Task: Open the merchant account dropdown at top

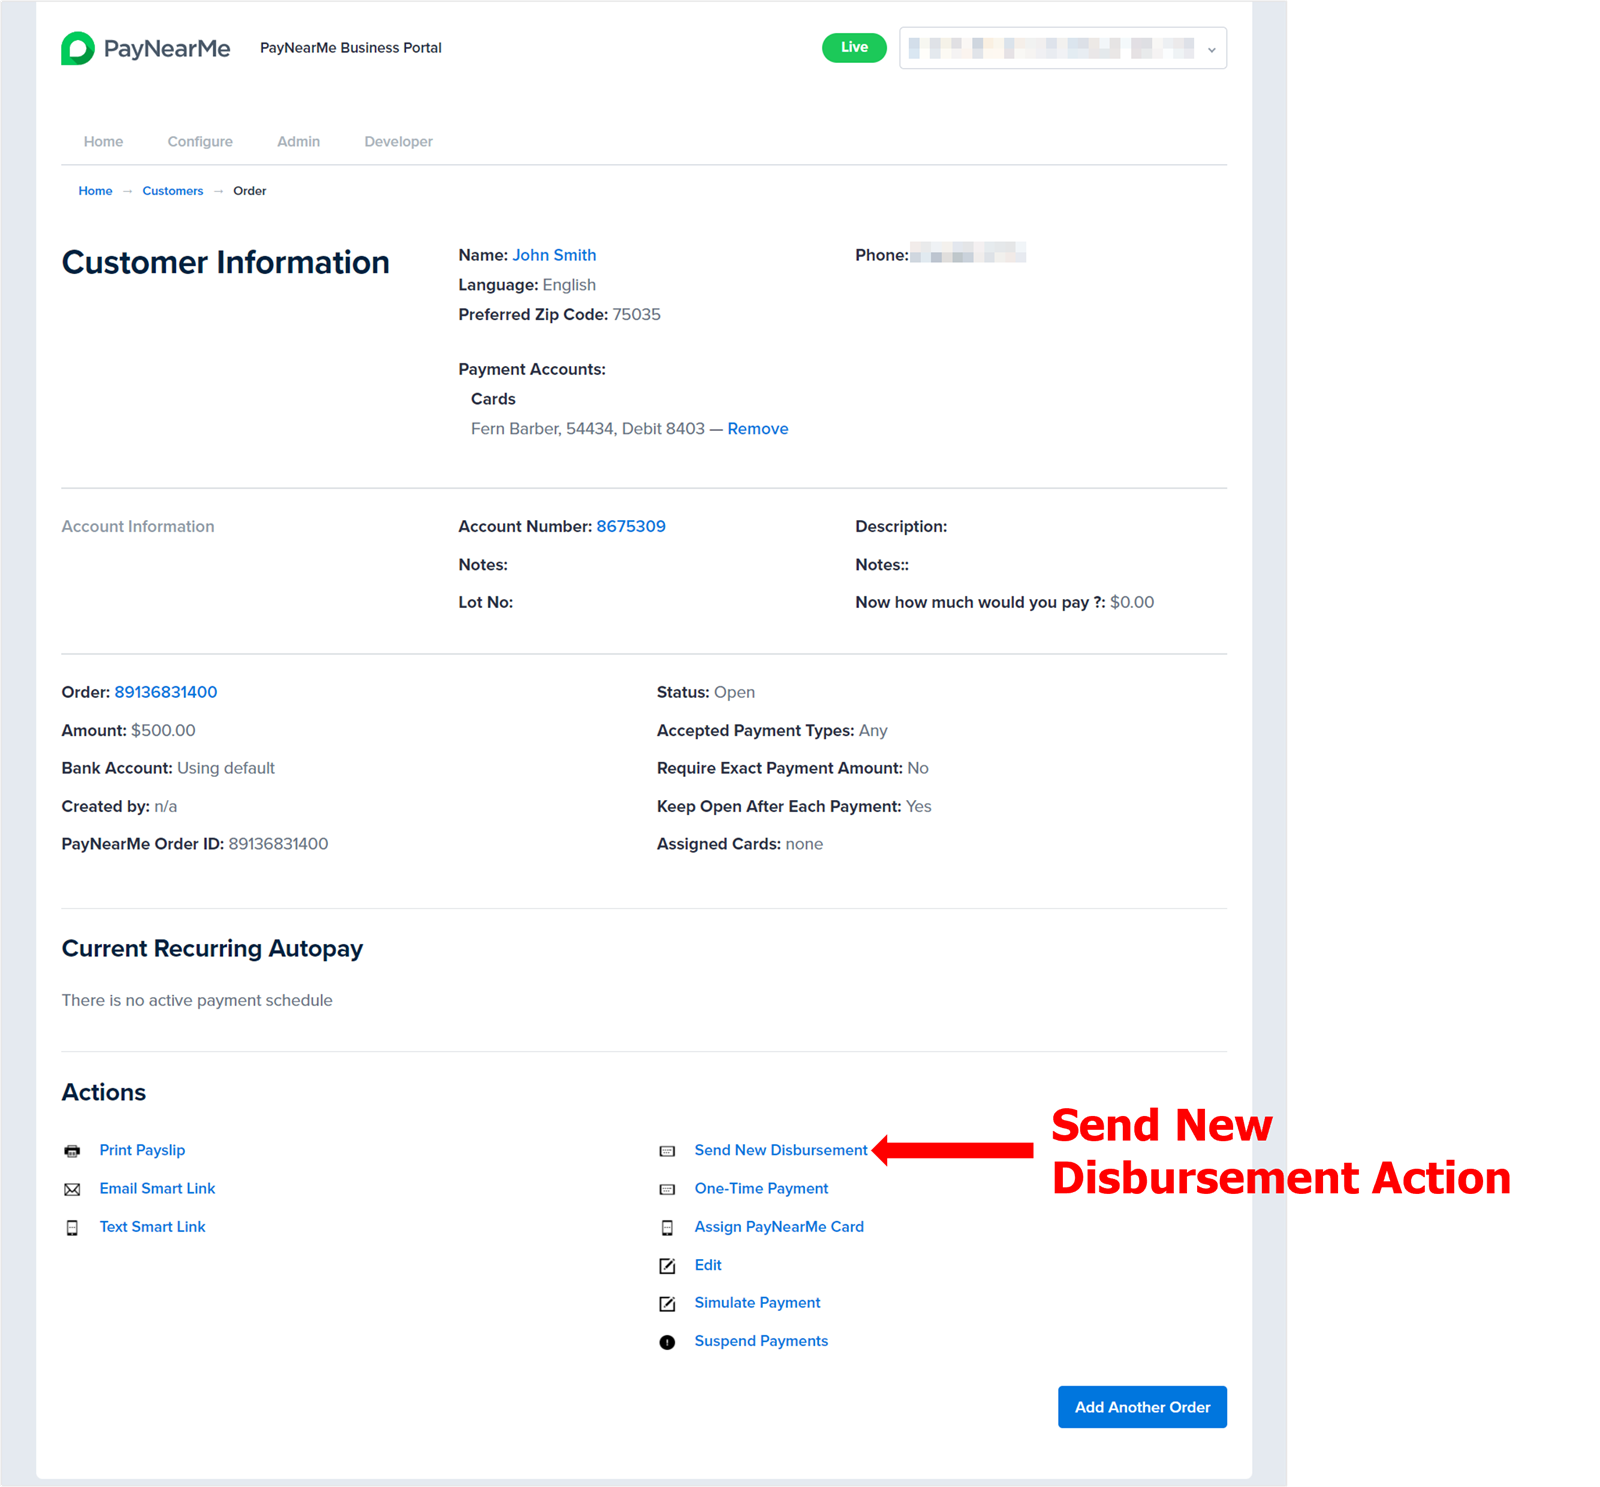Action: pos(1062,48)
